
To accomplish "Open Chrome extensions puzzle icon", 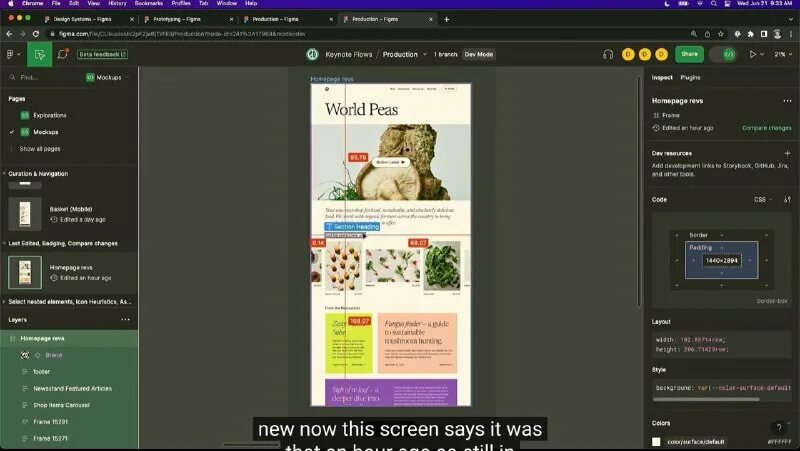I will pyautogui.click(x=751, y=34).
